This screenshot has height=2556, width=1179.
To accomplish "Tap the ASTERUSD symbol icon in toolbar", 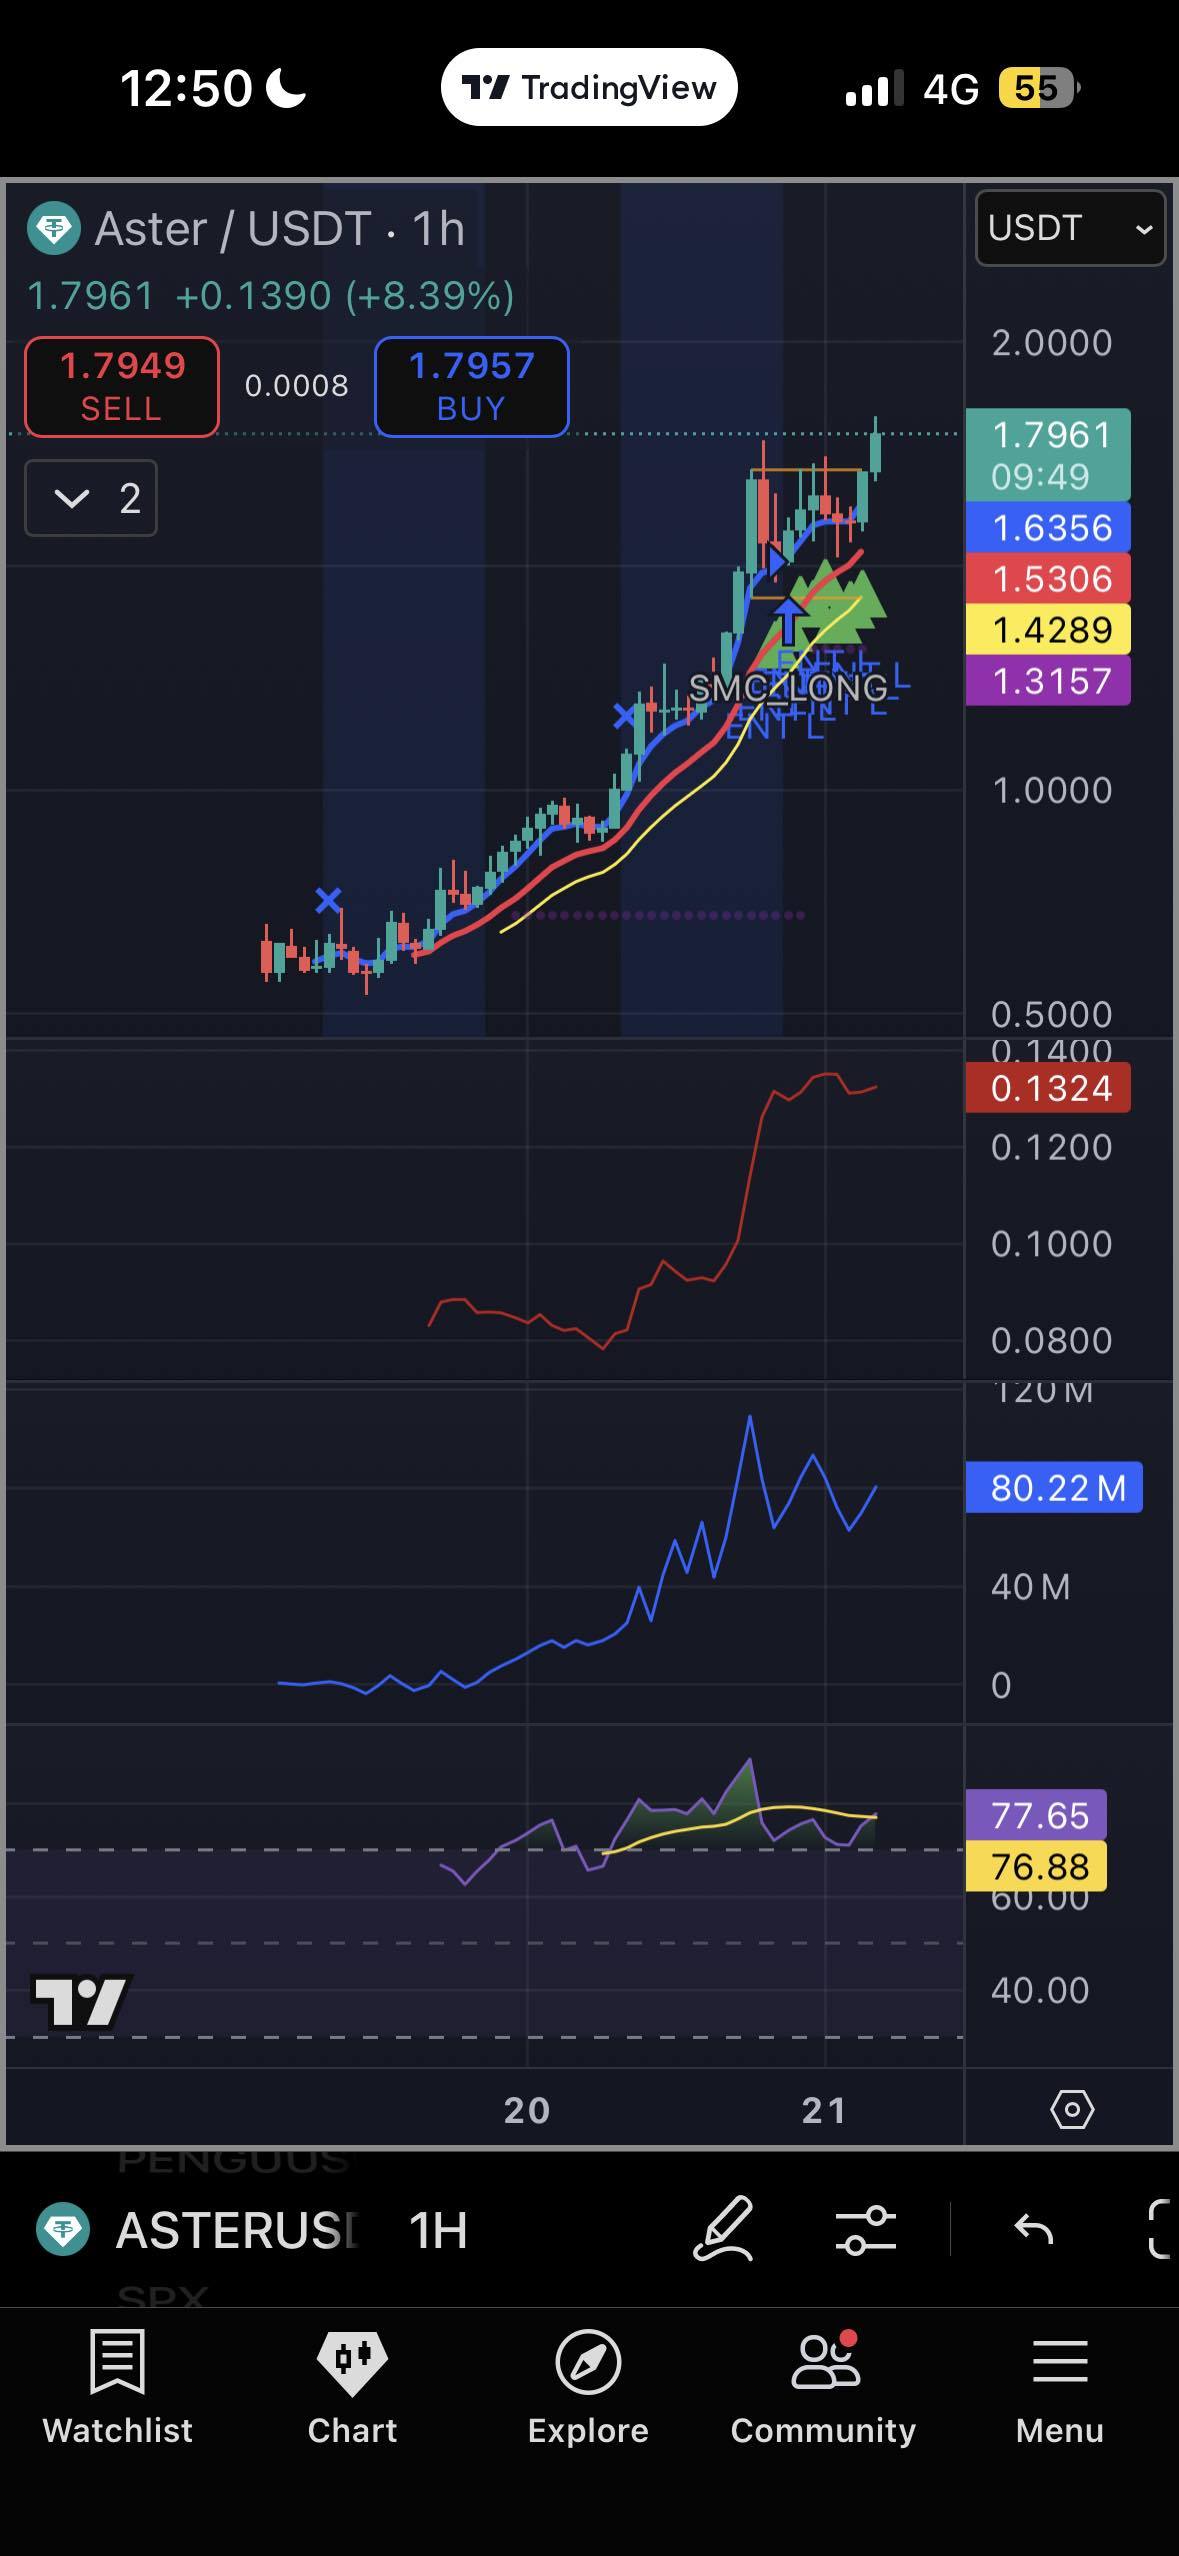I will point(64,2229).
